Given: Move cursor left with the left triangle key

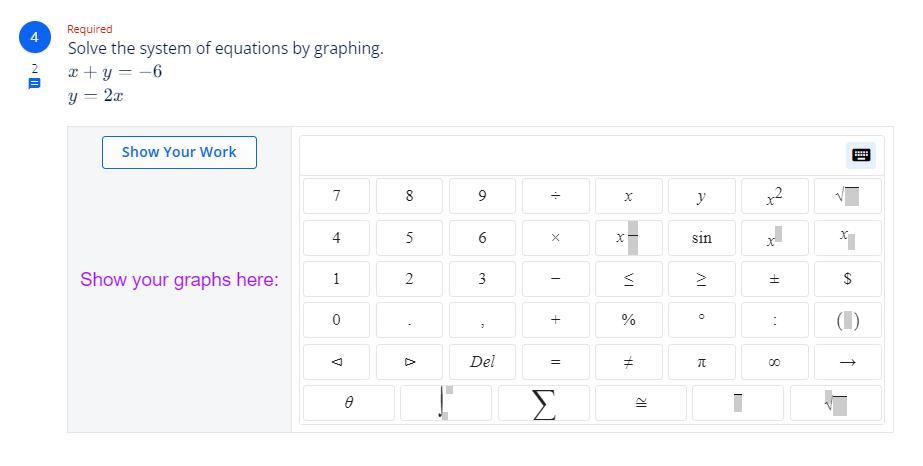Looking at the screenshot, I should tap(336, 362).
